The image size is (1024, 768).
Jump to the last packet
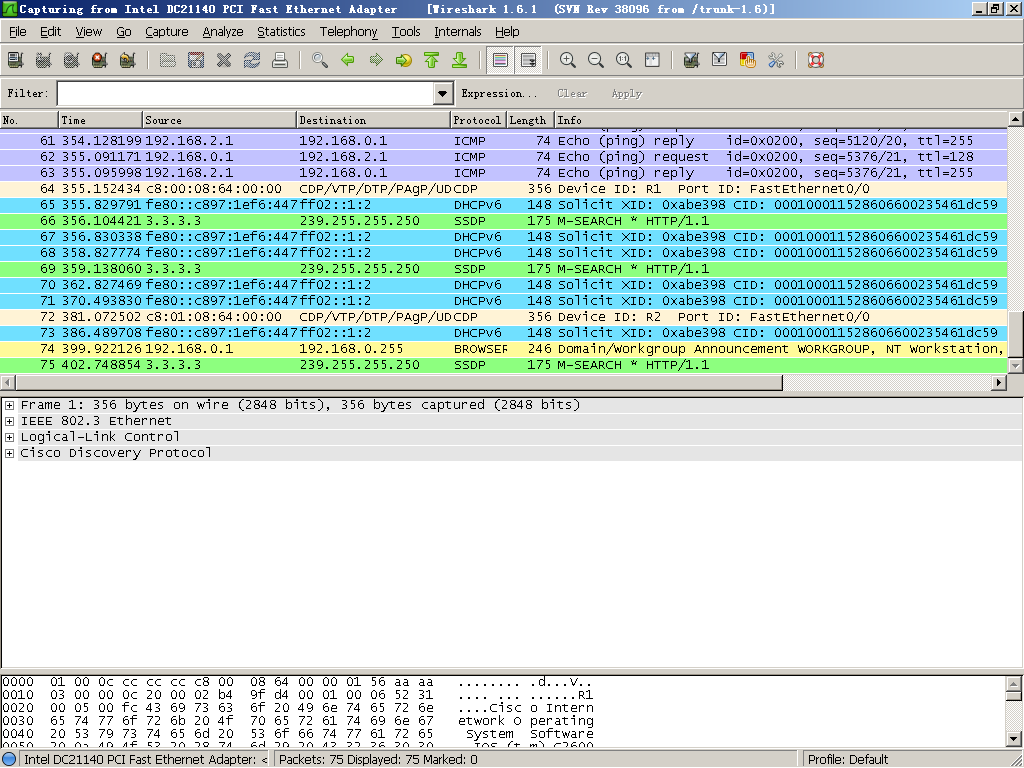[x=460, y=60]
